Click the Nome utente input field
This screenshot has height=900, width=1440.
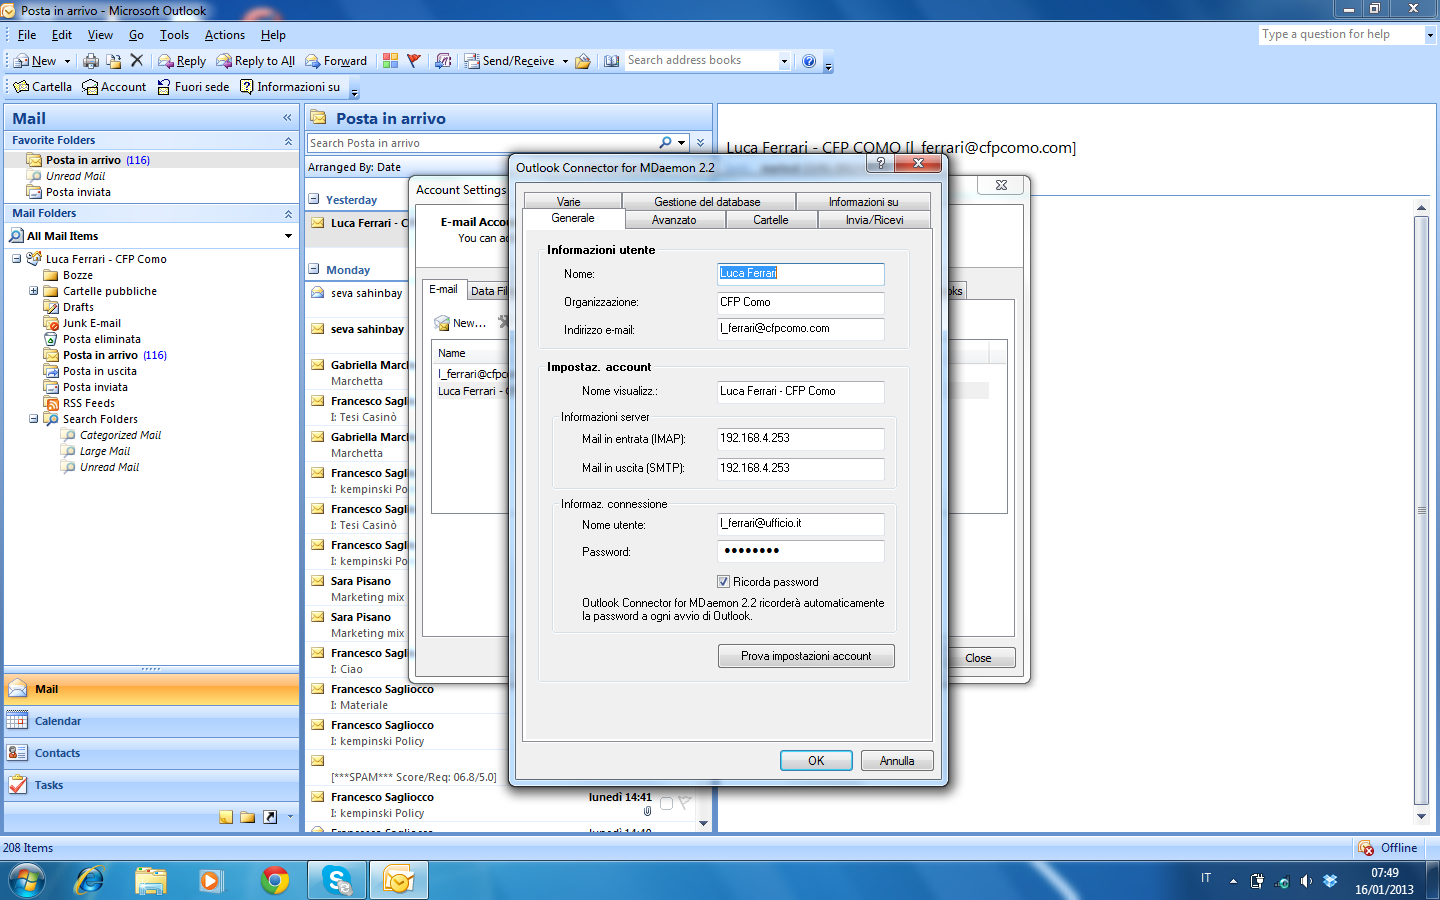[801, 523]
